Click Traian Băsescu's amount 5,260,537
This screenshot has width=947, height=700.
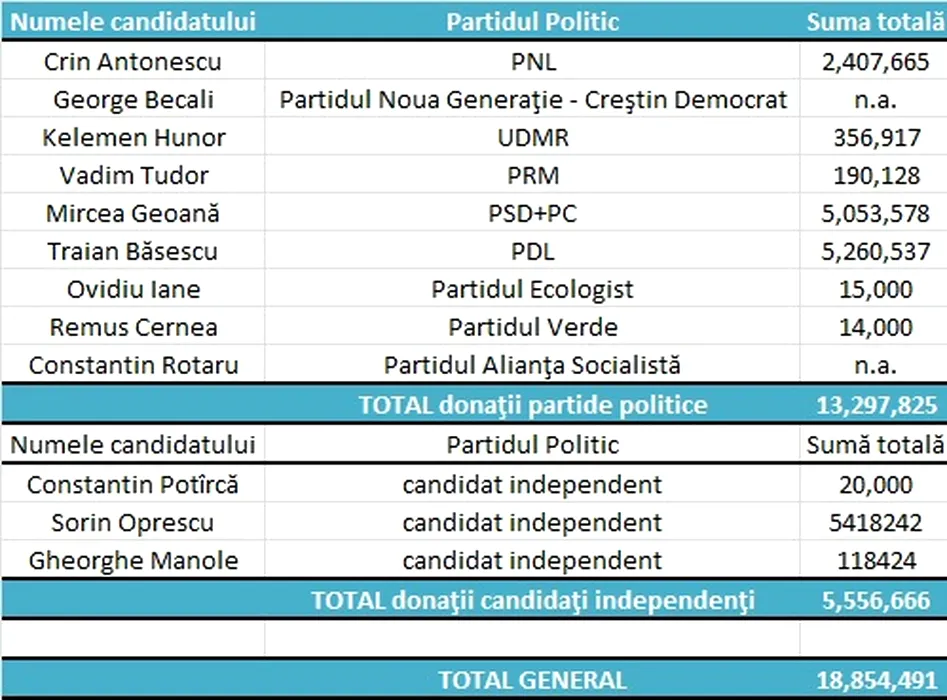click(873, 252)
